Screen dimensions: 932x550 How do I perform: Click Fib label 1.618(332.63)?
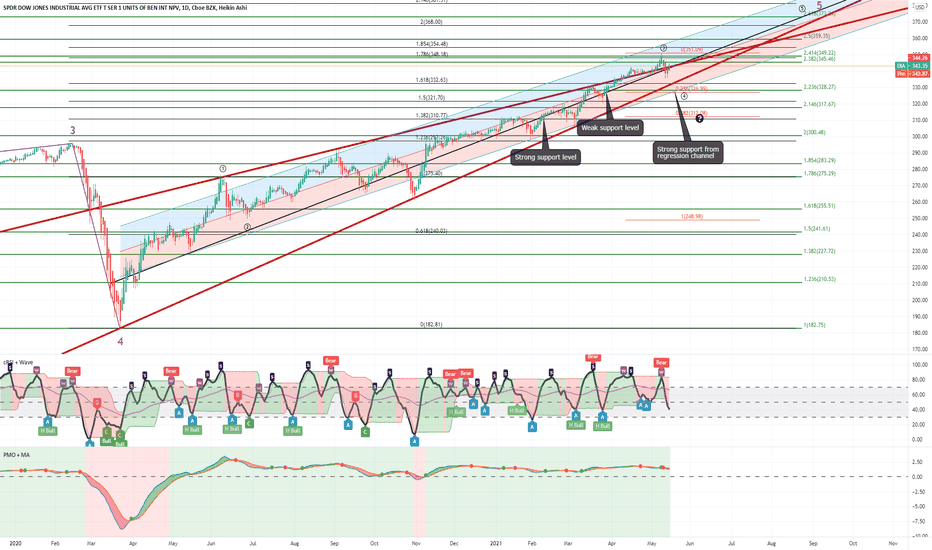[432, 80]
